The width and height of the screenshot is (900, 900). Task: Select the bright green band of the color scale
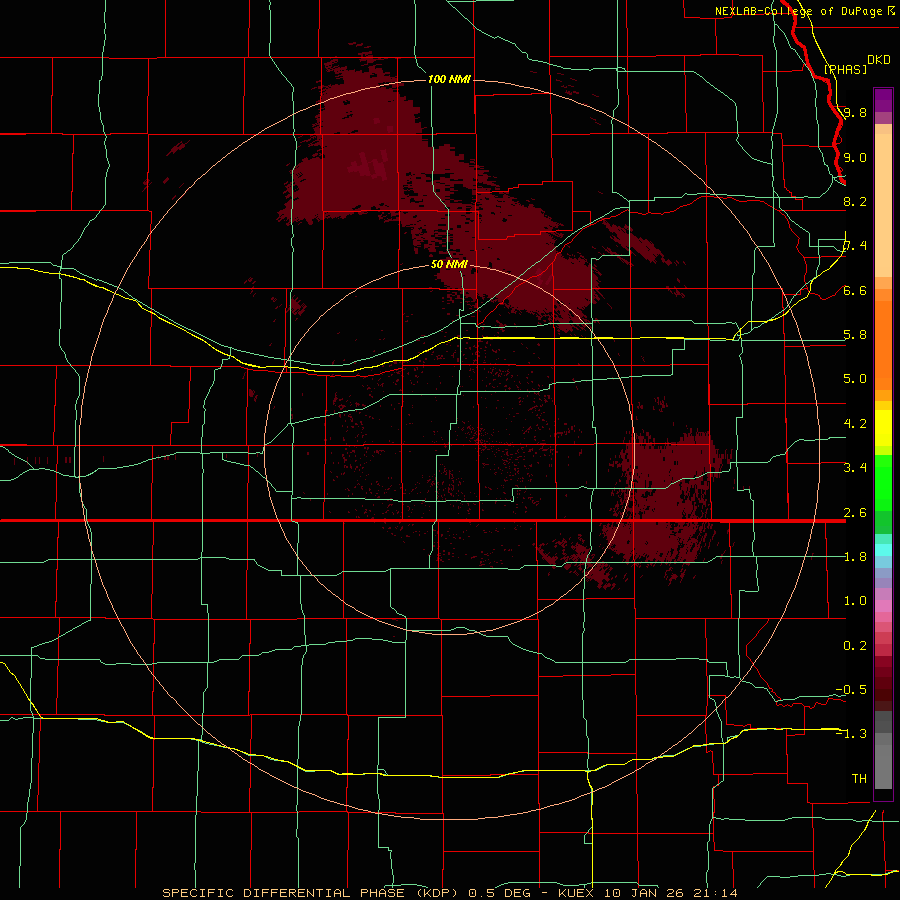(x=883, y=482)
